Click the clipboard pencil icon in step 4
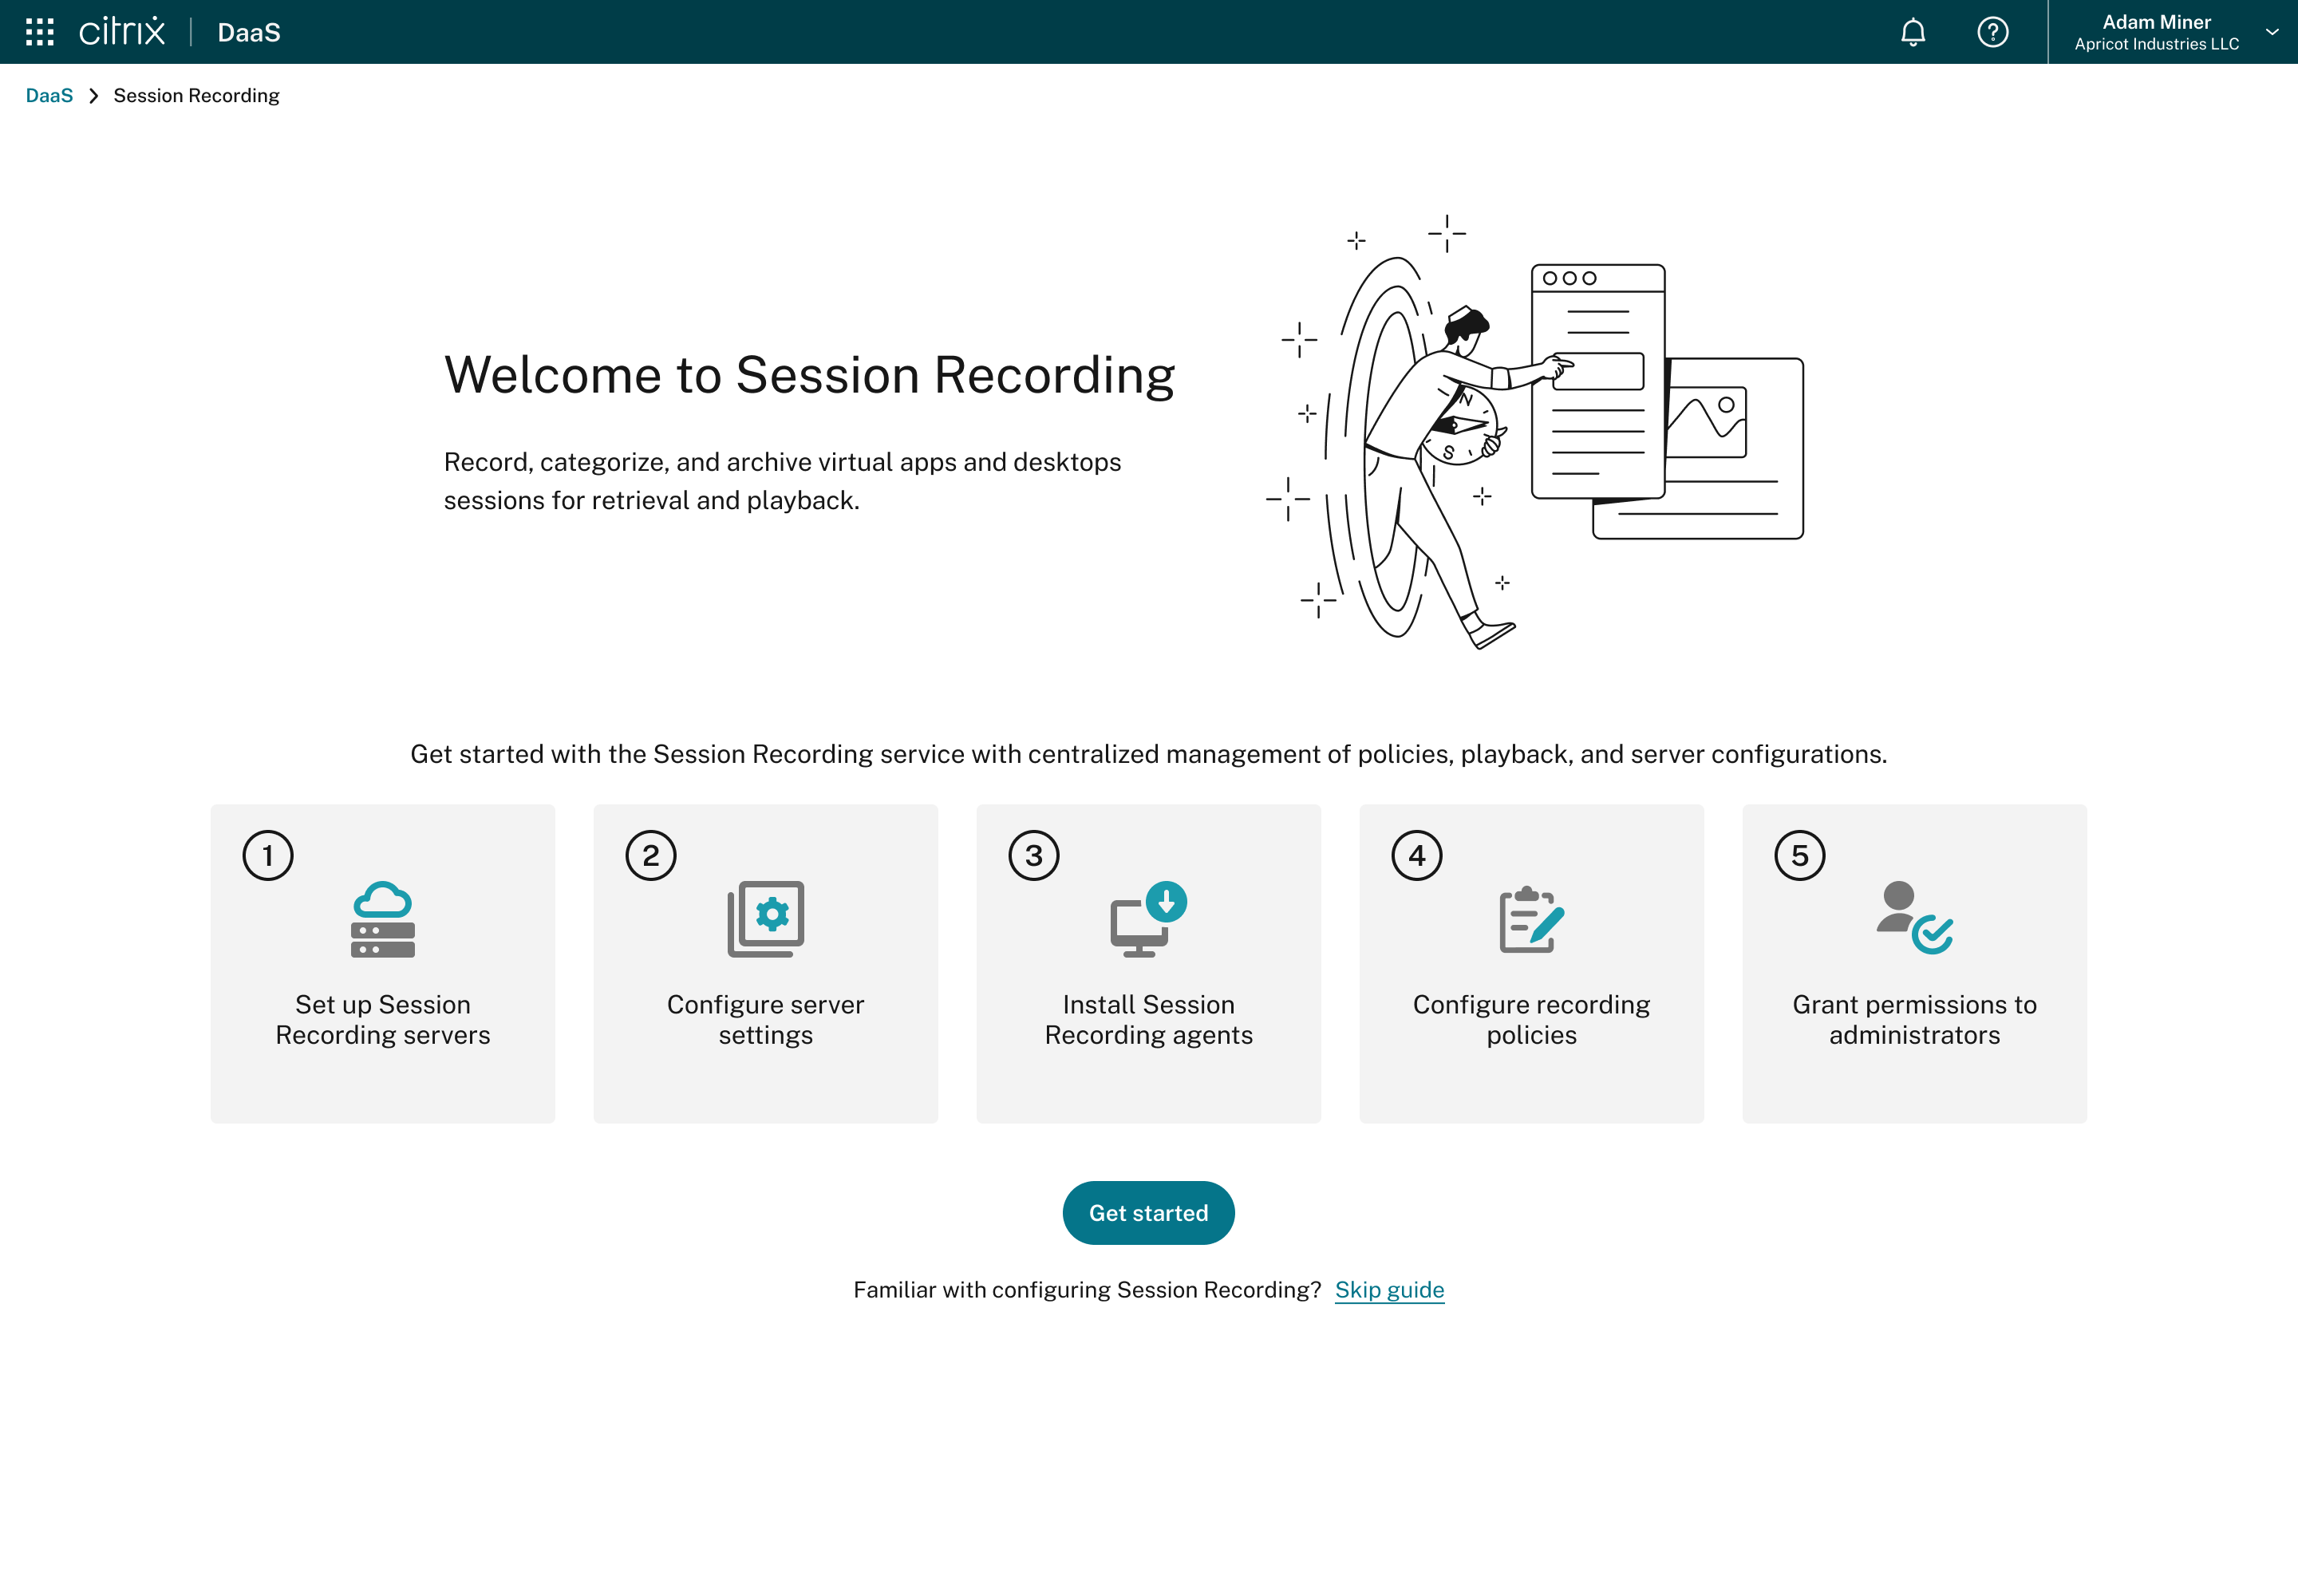Viewport: 2298px width, 1596px height. [1531, 919]
